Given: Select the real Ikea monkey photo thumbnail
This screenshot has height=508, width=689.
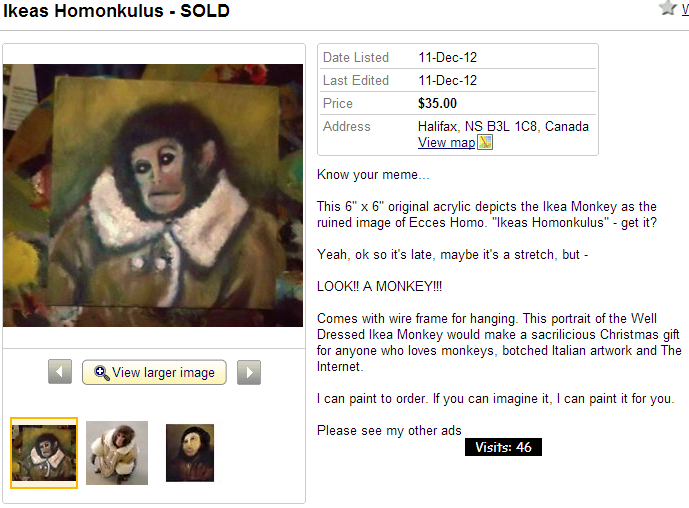Looking at the screenshot, I should point(117,453).
